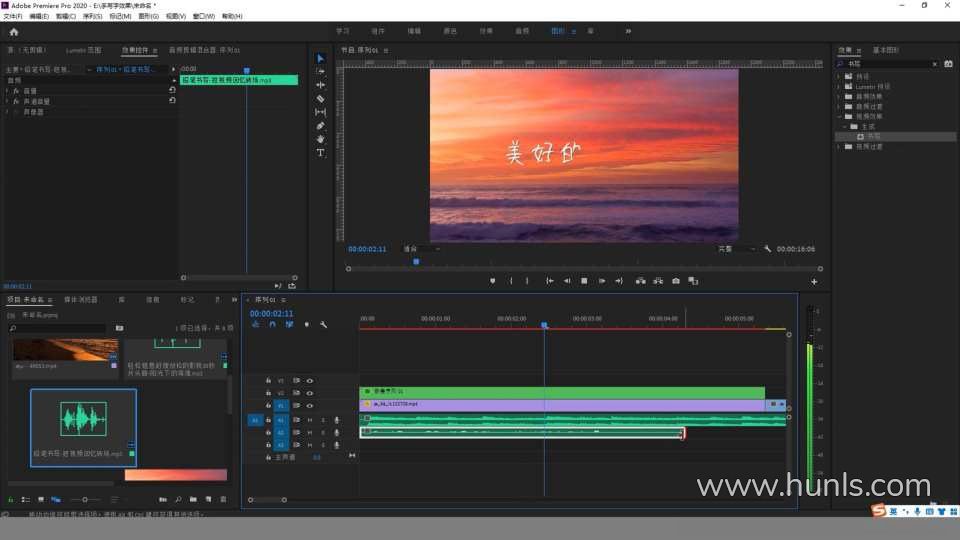The image size is (960, 540).
Task: Switch to the 基本图形 panel tab
Action: coord(886,49)
